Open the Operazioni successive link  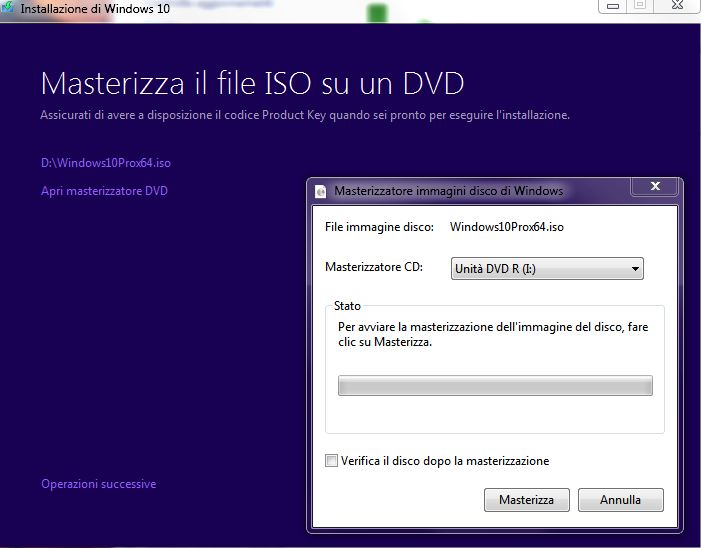[99, 484]
